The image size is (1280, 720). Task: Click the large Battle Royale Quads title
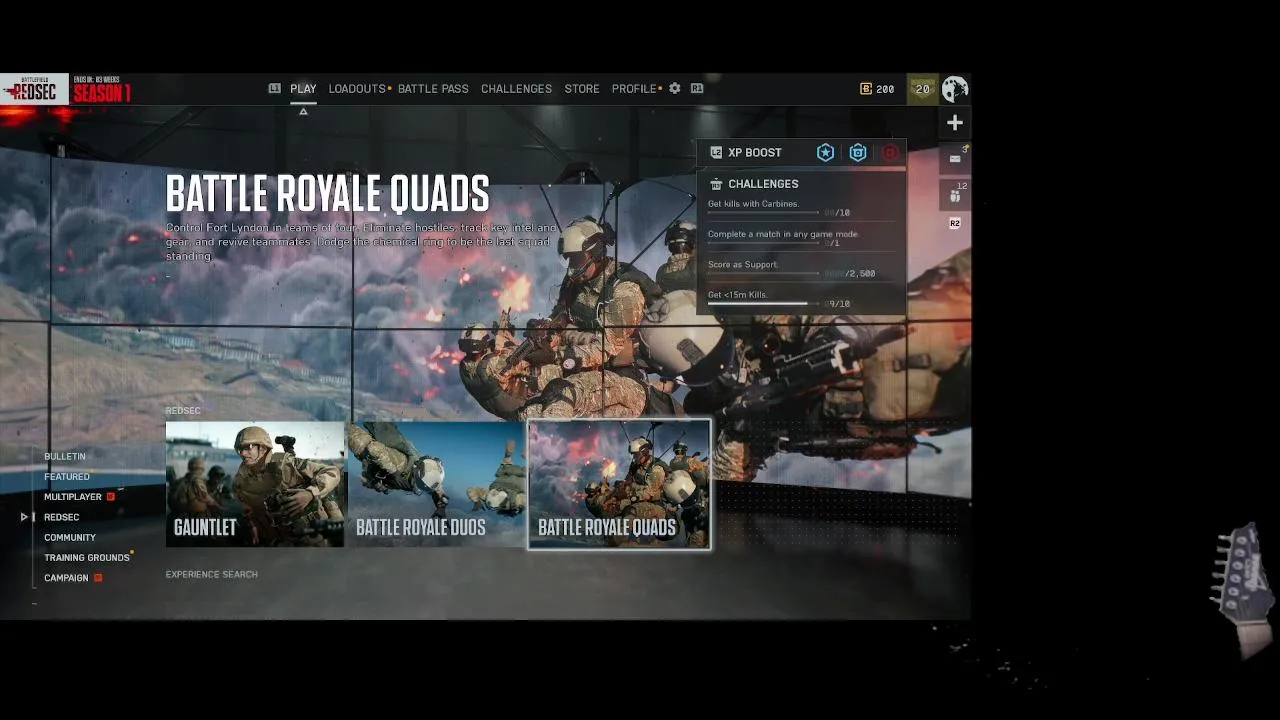click(327, 193)
